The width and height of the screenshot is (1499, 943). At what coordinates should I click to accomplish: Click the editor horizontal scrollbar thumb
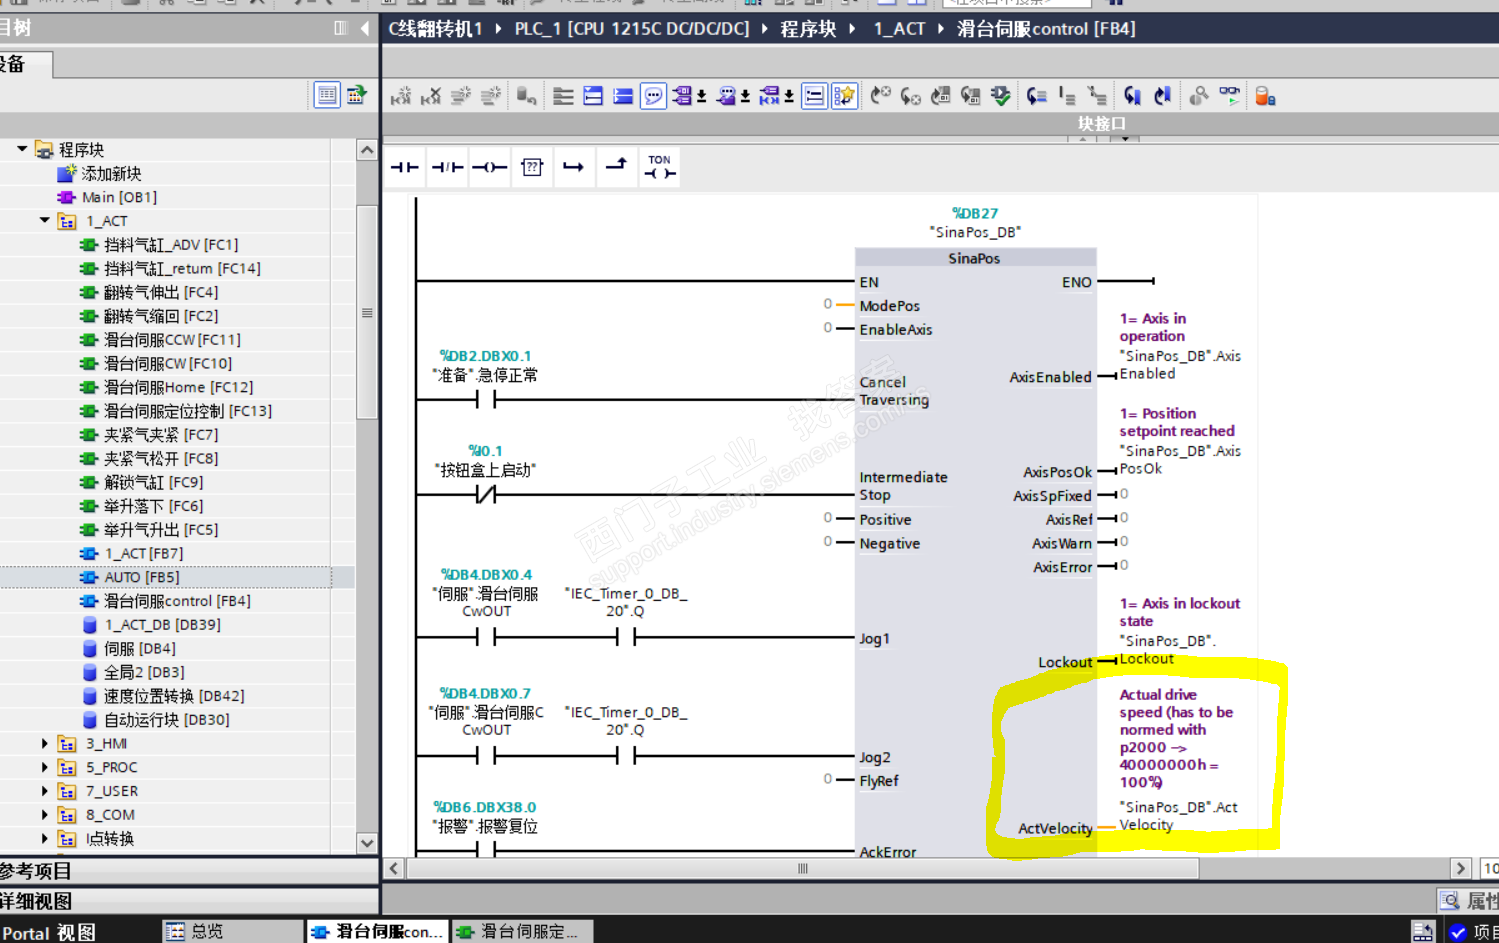pyautogui.click(x=802, y=868)
